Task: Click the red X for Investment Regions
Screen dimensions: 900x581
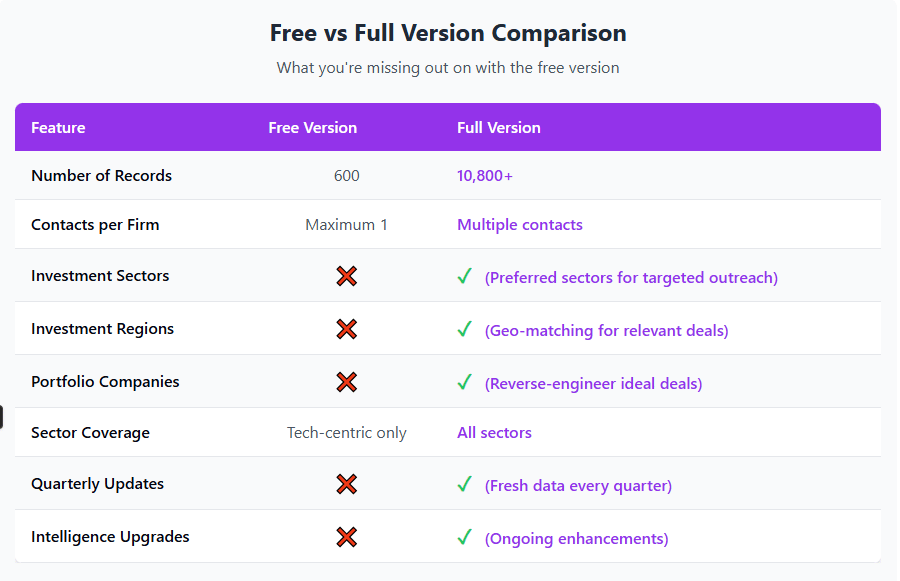Action: [347, 329]
